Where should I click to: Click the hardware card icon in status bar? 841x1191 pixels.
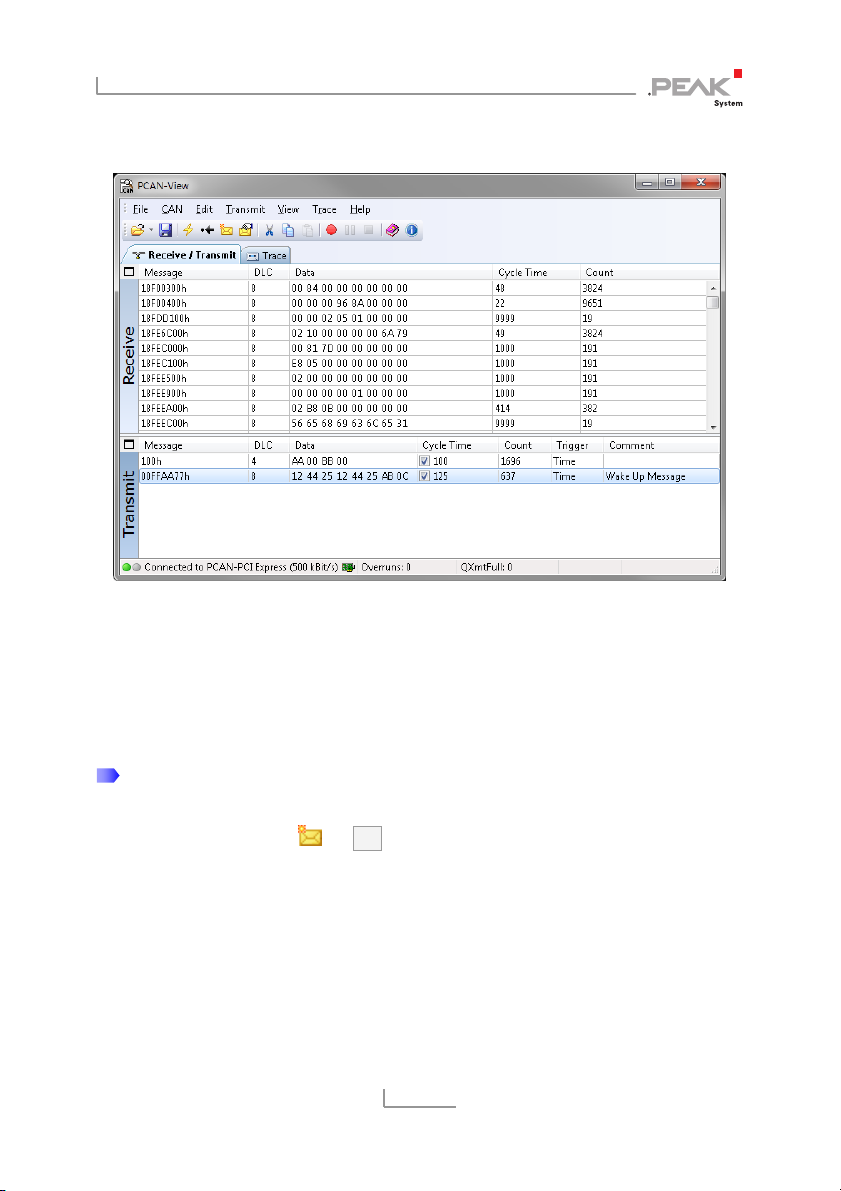349,567
